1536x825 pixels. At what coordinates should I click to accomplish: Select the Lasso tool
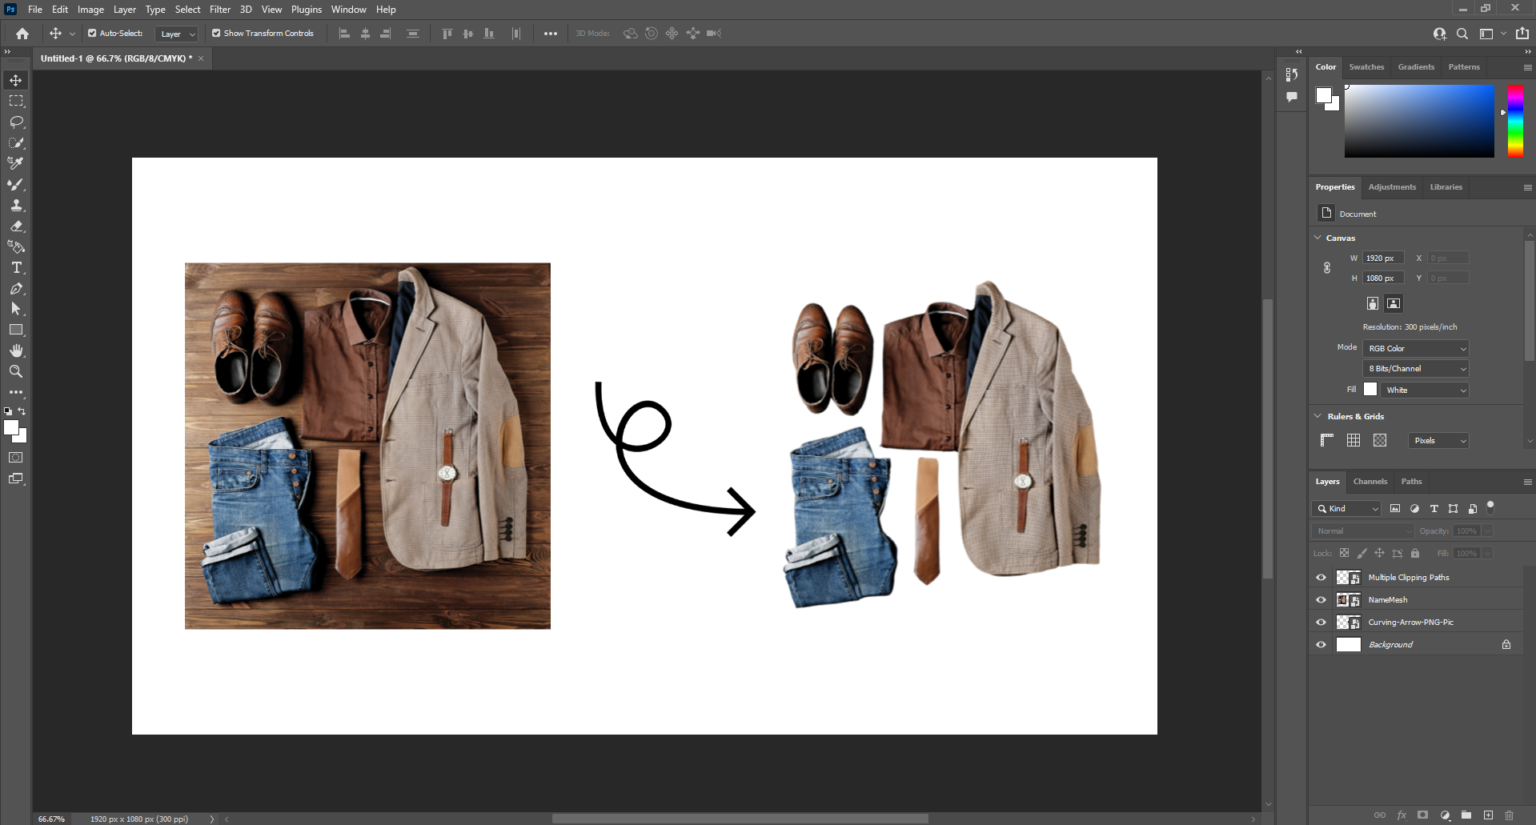tap(15, 121)
